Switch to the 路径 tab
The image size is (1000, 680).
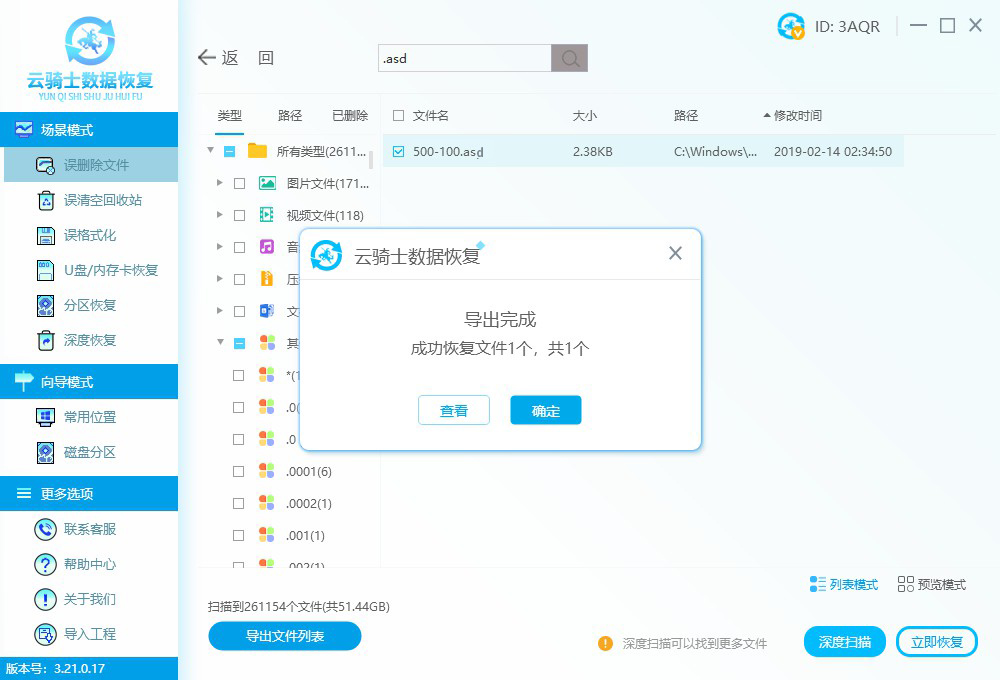(290, 115)
